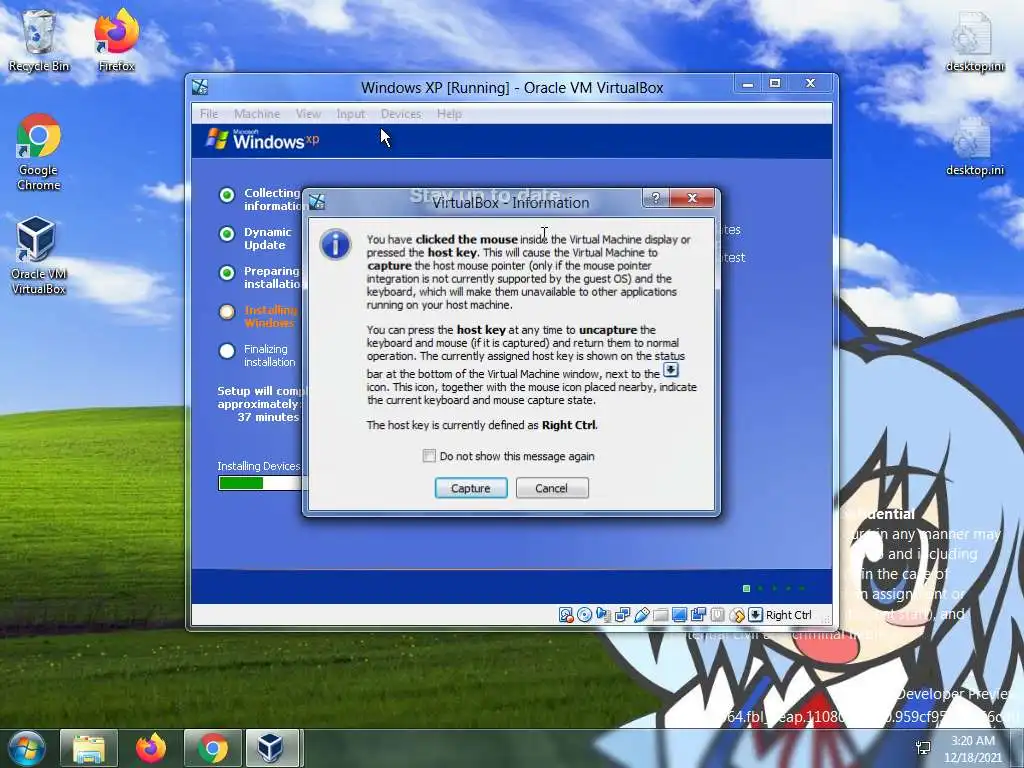Click the keyboard capture arrow icon

click(x=756, y=615)
